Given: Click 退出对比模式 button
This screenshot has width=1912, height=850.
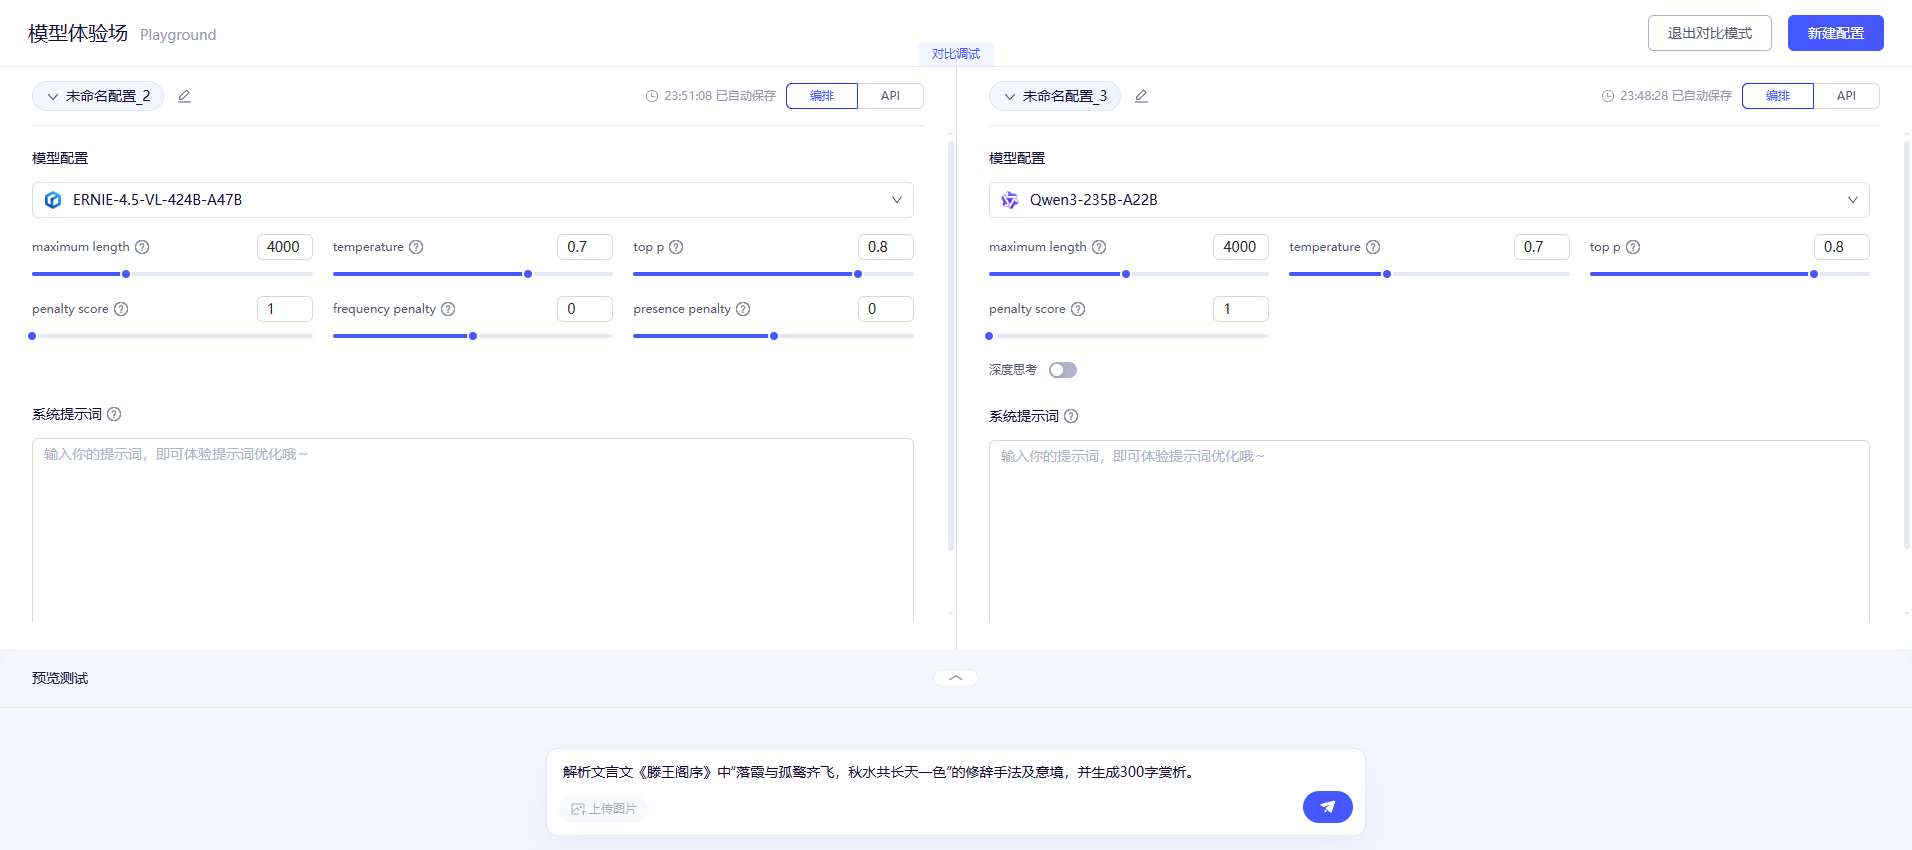Looking at the screenshot, I should [1710, 33].
